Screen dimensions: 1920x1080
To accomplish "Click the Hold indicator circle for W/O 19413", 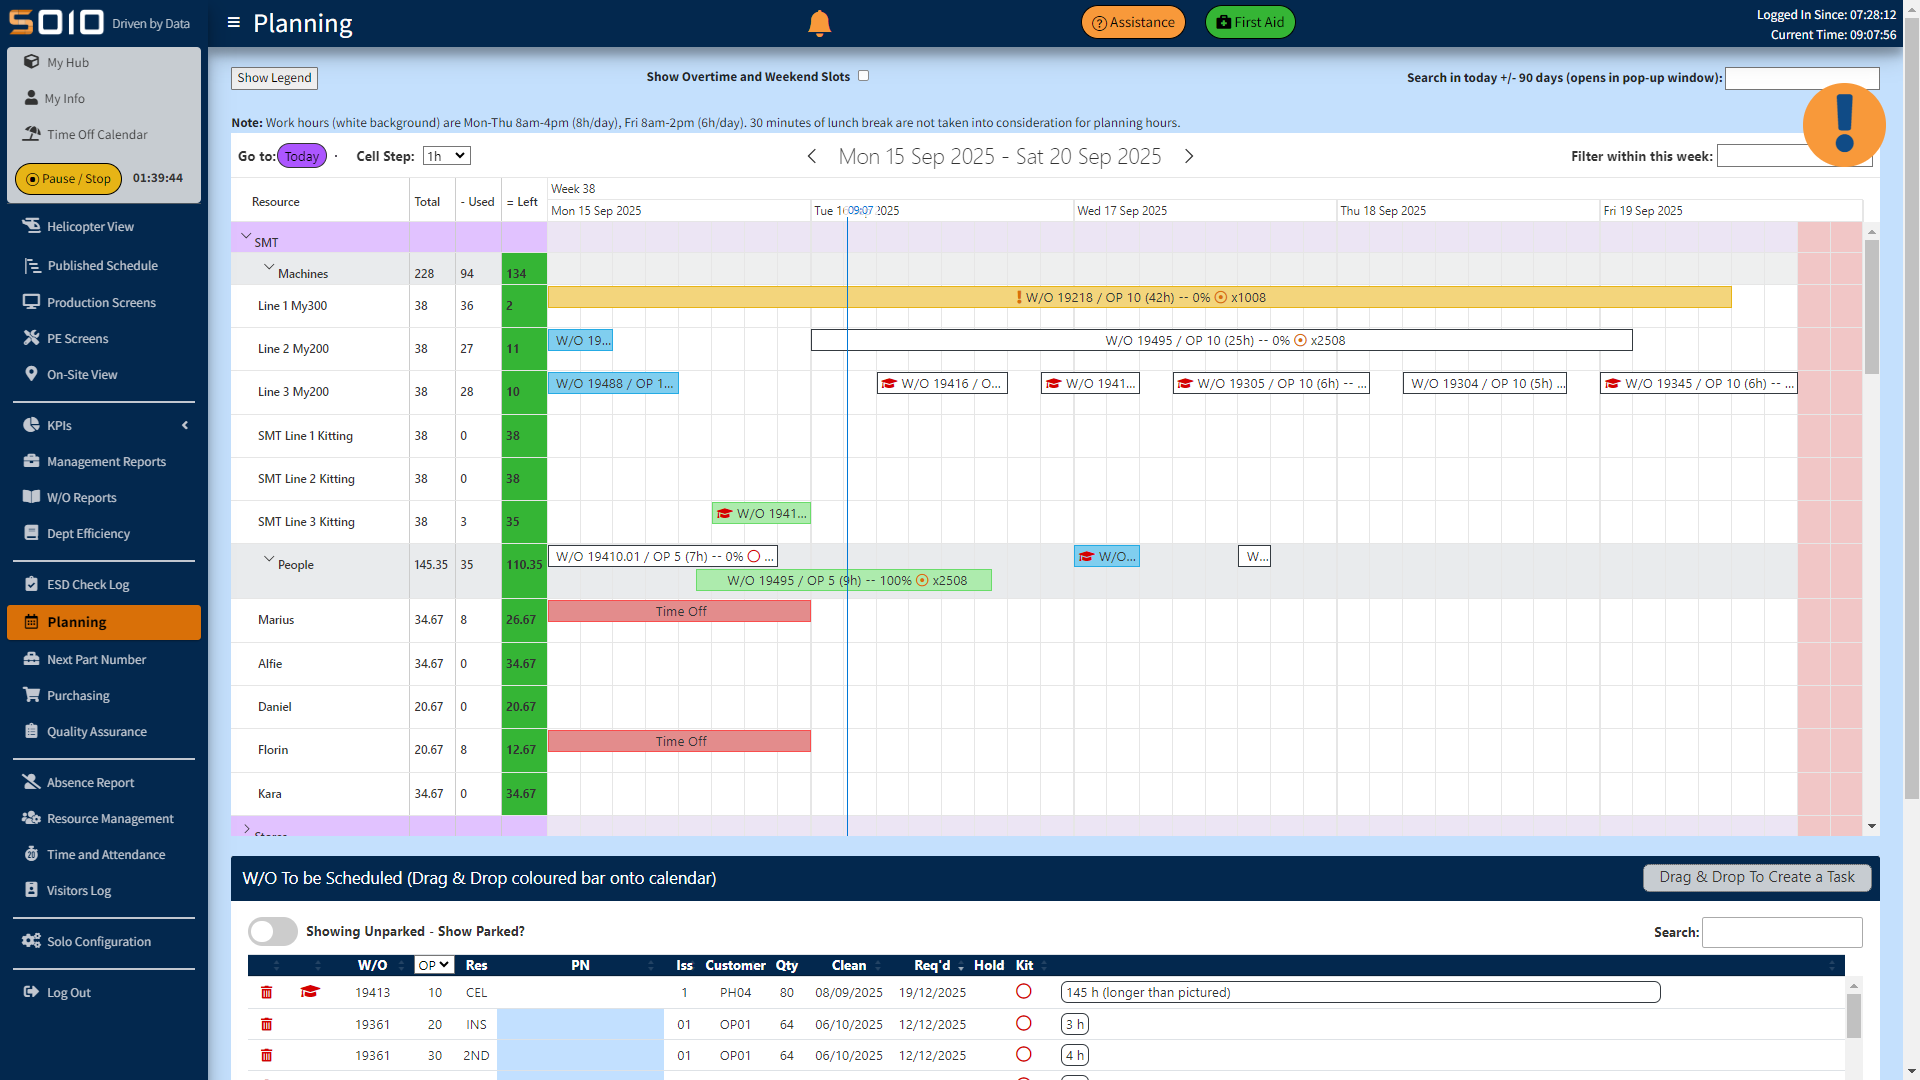I will tap(1024, 991).
